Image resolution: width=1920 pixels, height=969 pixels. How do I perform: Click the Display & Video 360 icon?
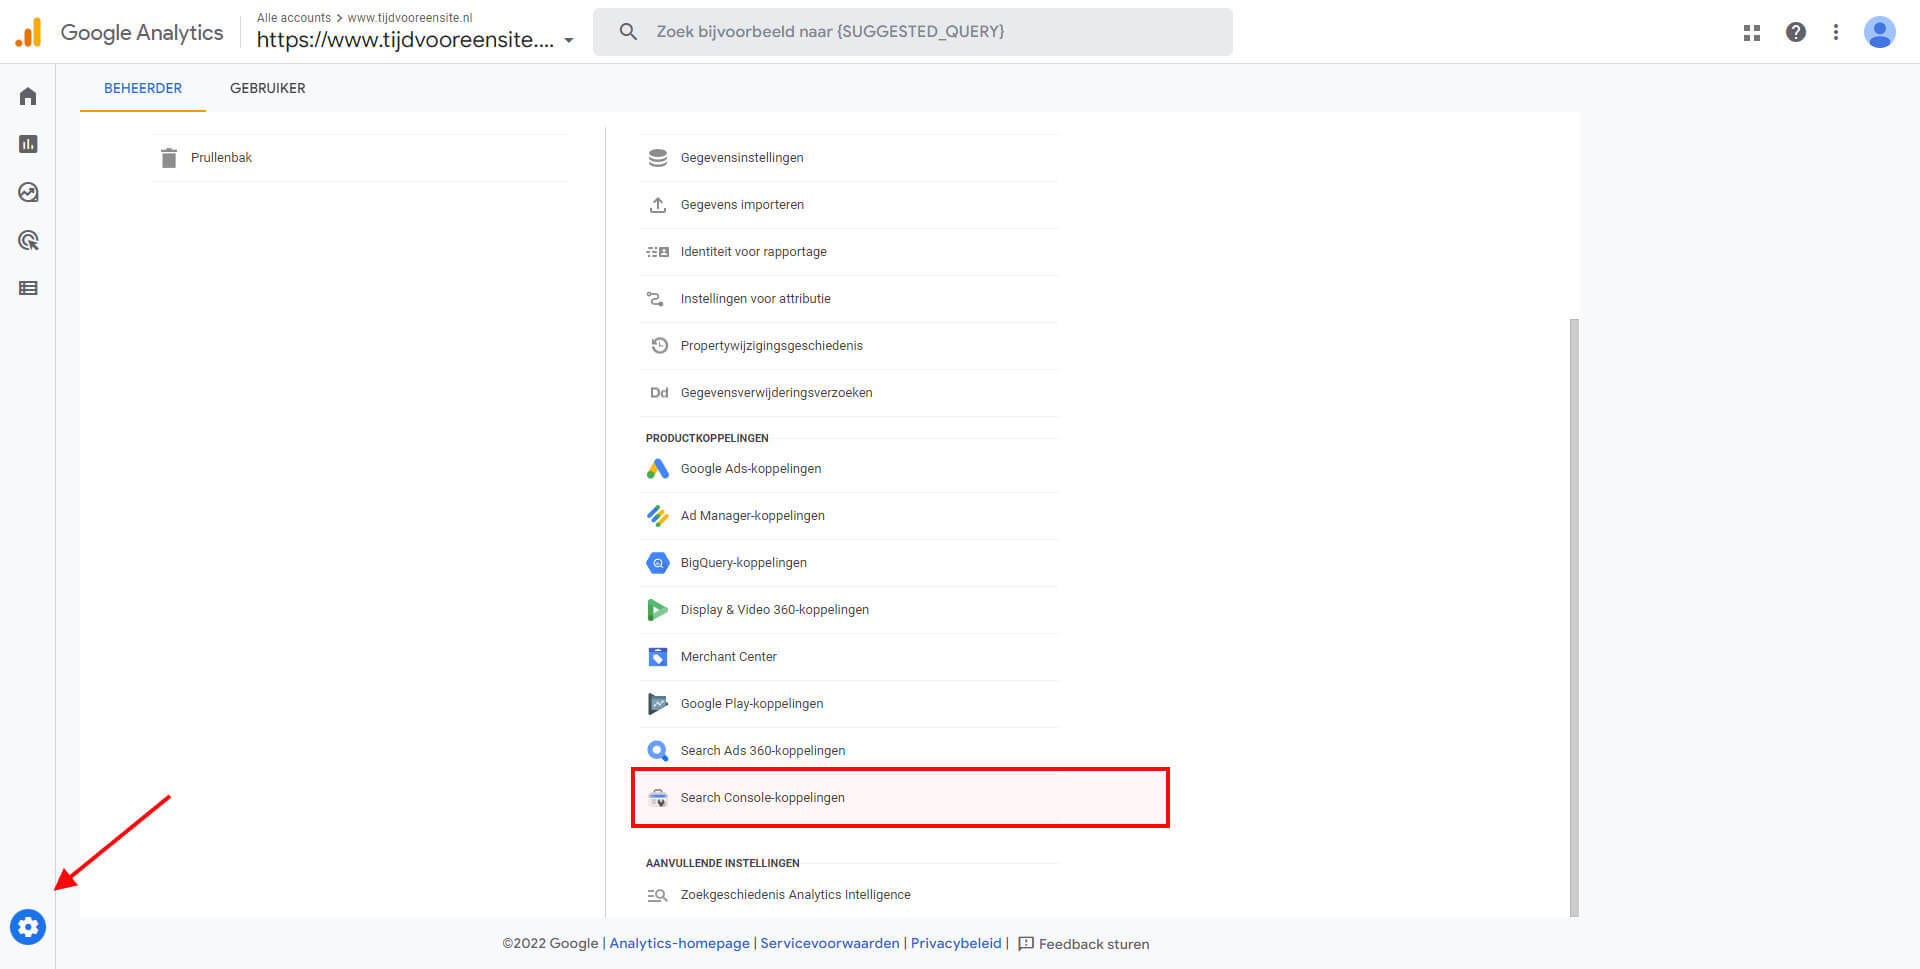658,610
